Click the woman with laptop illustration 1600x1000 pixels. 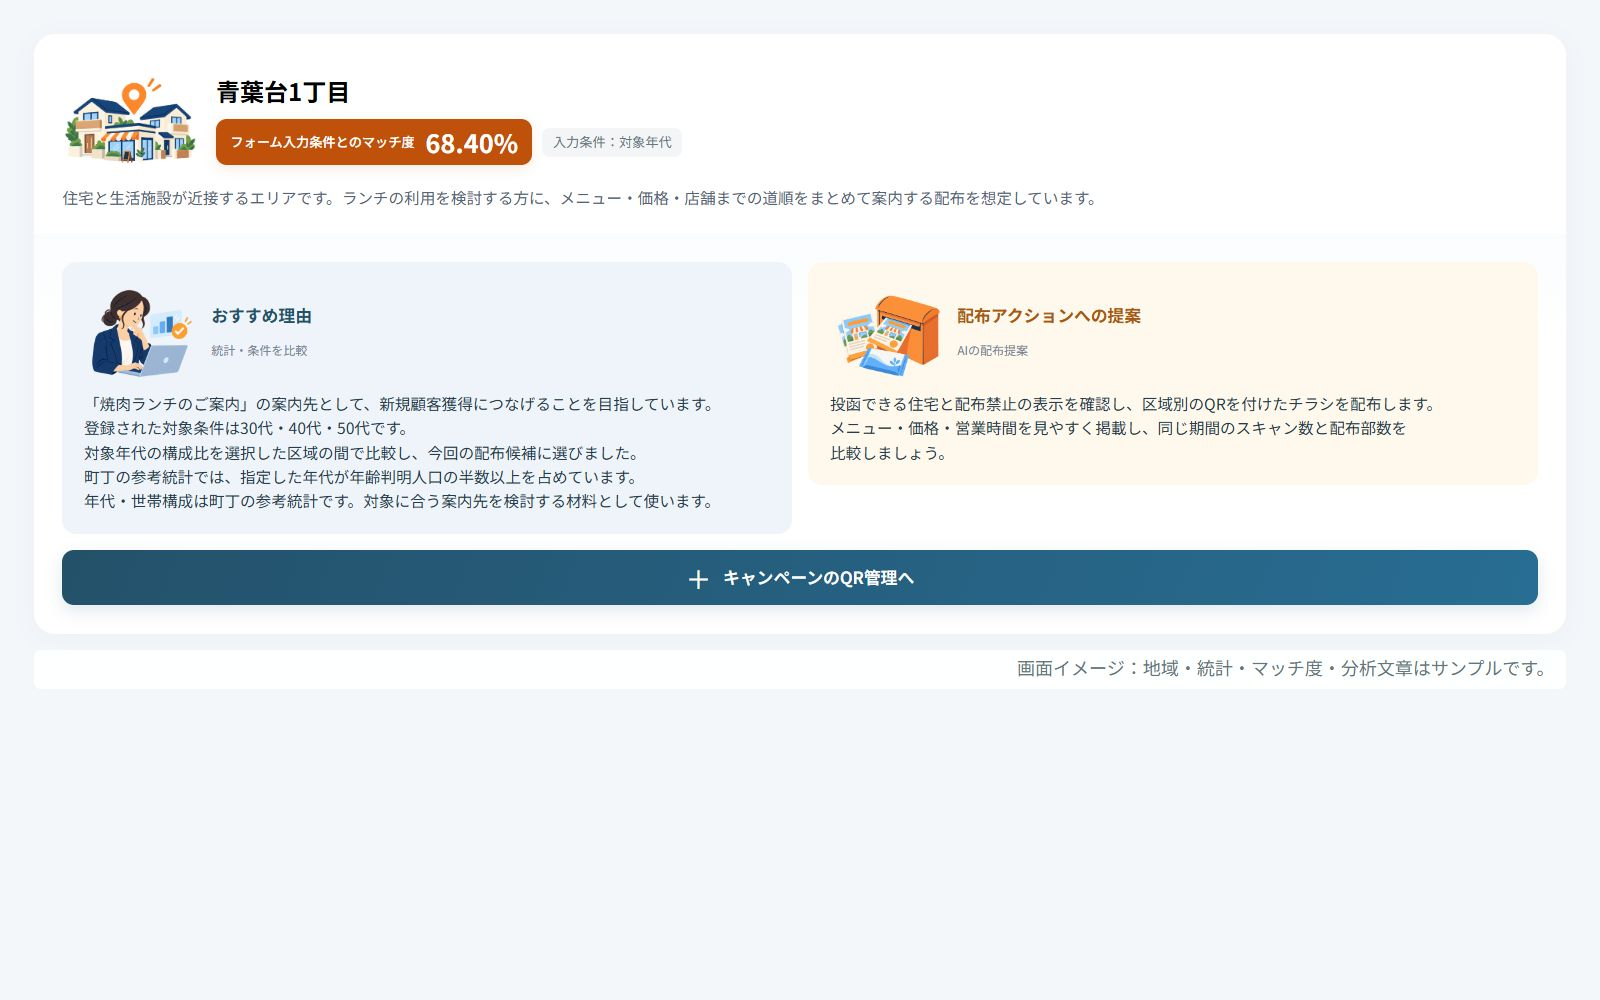coord(140,333)
